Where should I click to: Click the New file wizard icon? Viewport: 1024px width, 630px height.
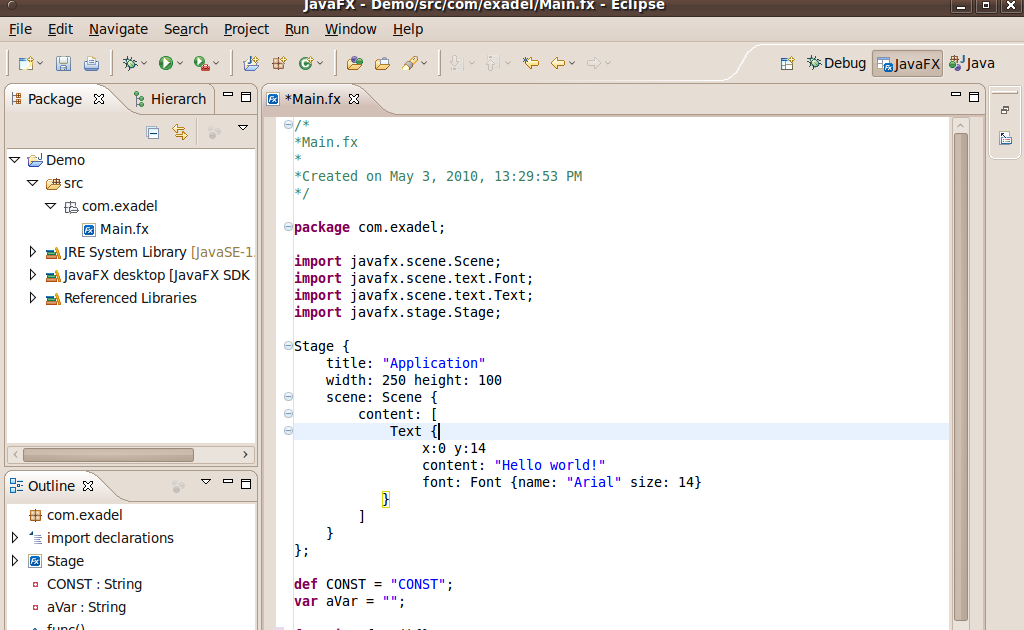(x=26, y=63)
